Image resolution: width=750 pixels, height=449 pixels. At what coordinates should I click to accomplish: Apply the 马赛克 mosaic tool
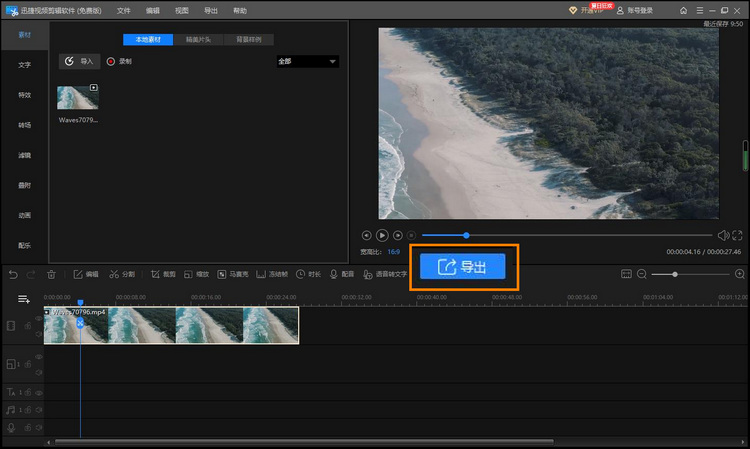233,274
